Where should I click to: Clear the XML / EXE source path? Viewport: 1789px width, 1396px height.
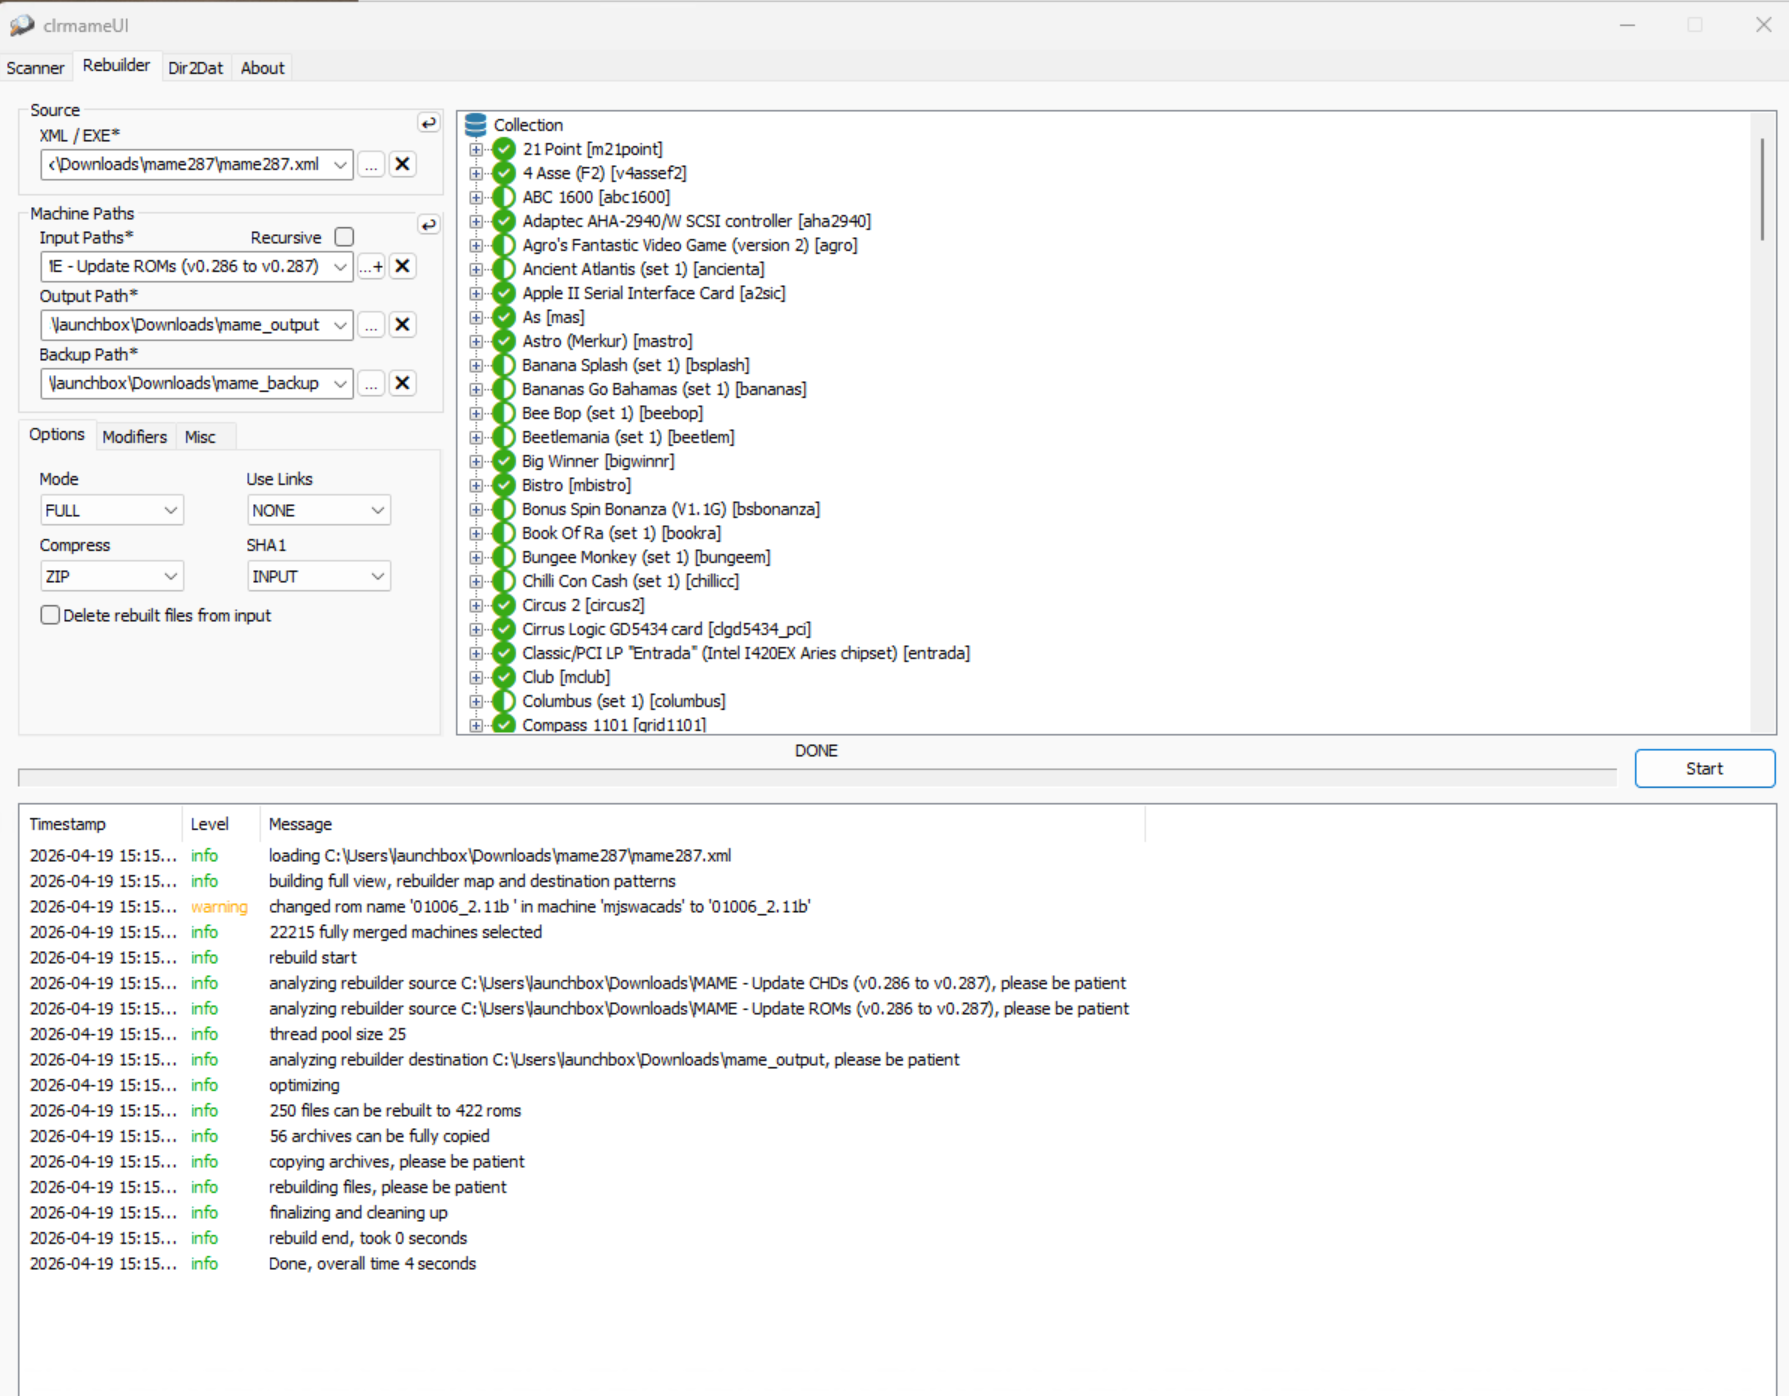click(x=402, y=164)
